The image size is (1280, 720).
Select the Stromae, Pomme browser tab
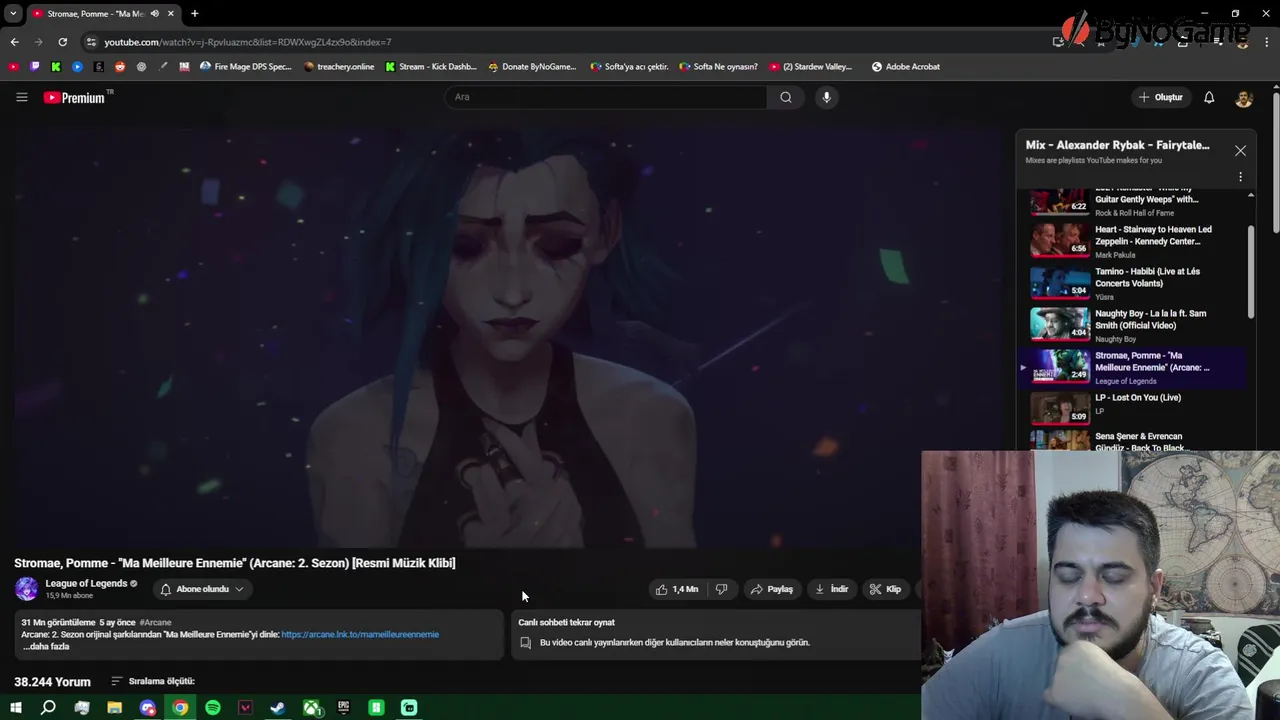pyautogui.click(x=103, y=13)
